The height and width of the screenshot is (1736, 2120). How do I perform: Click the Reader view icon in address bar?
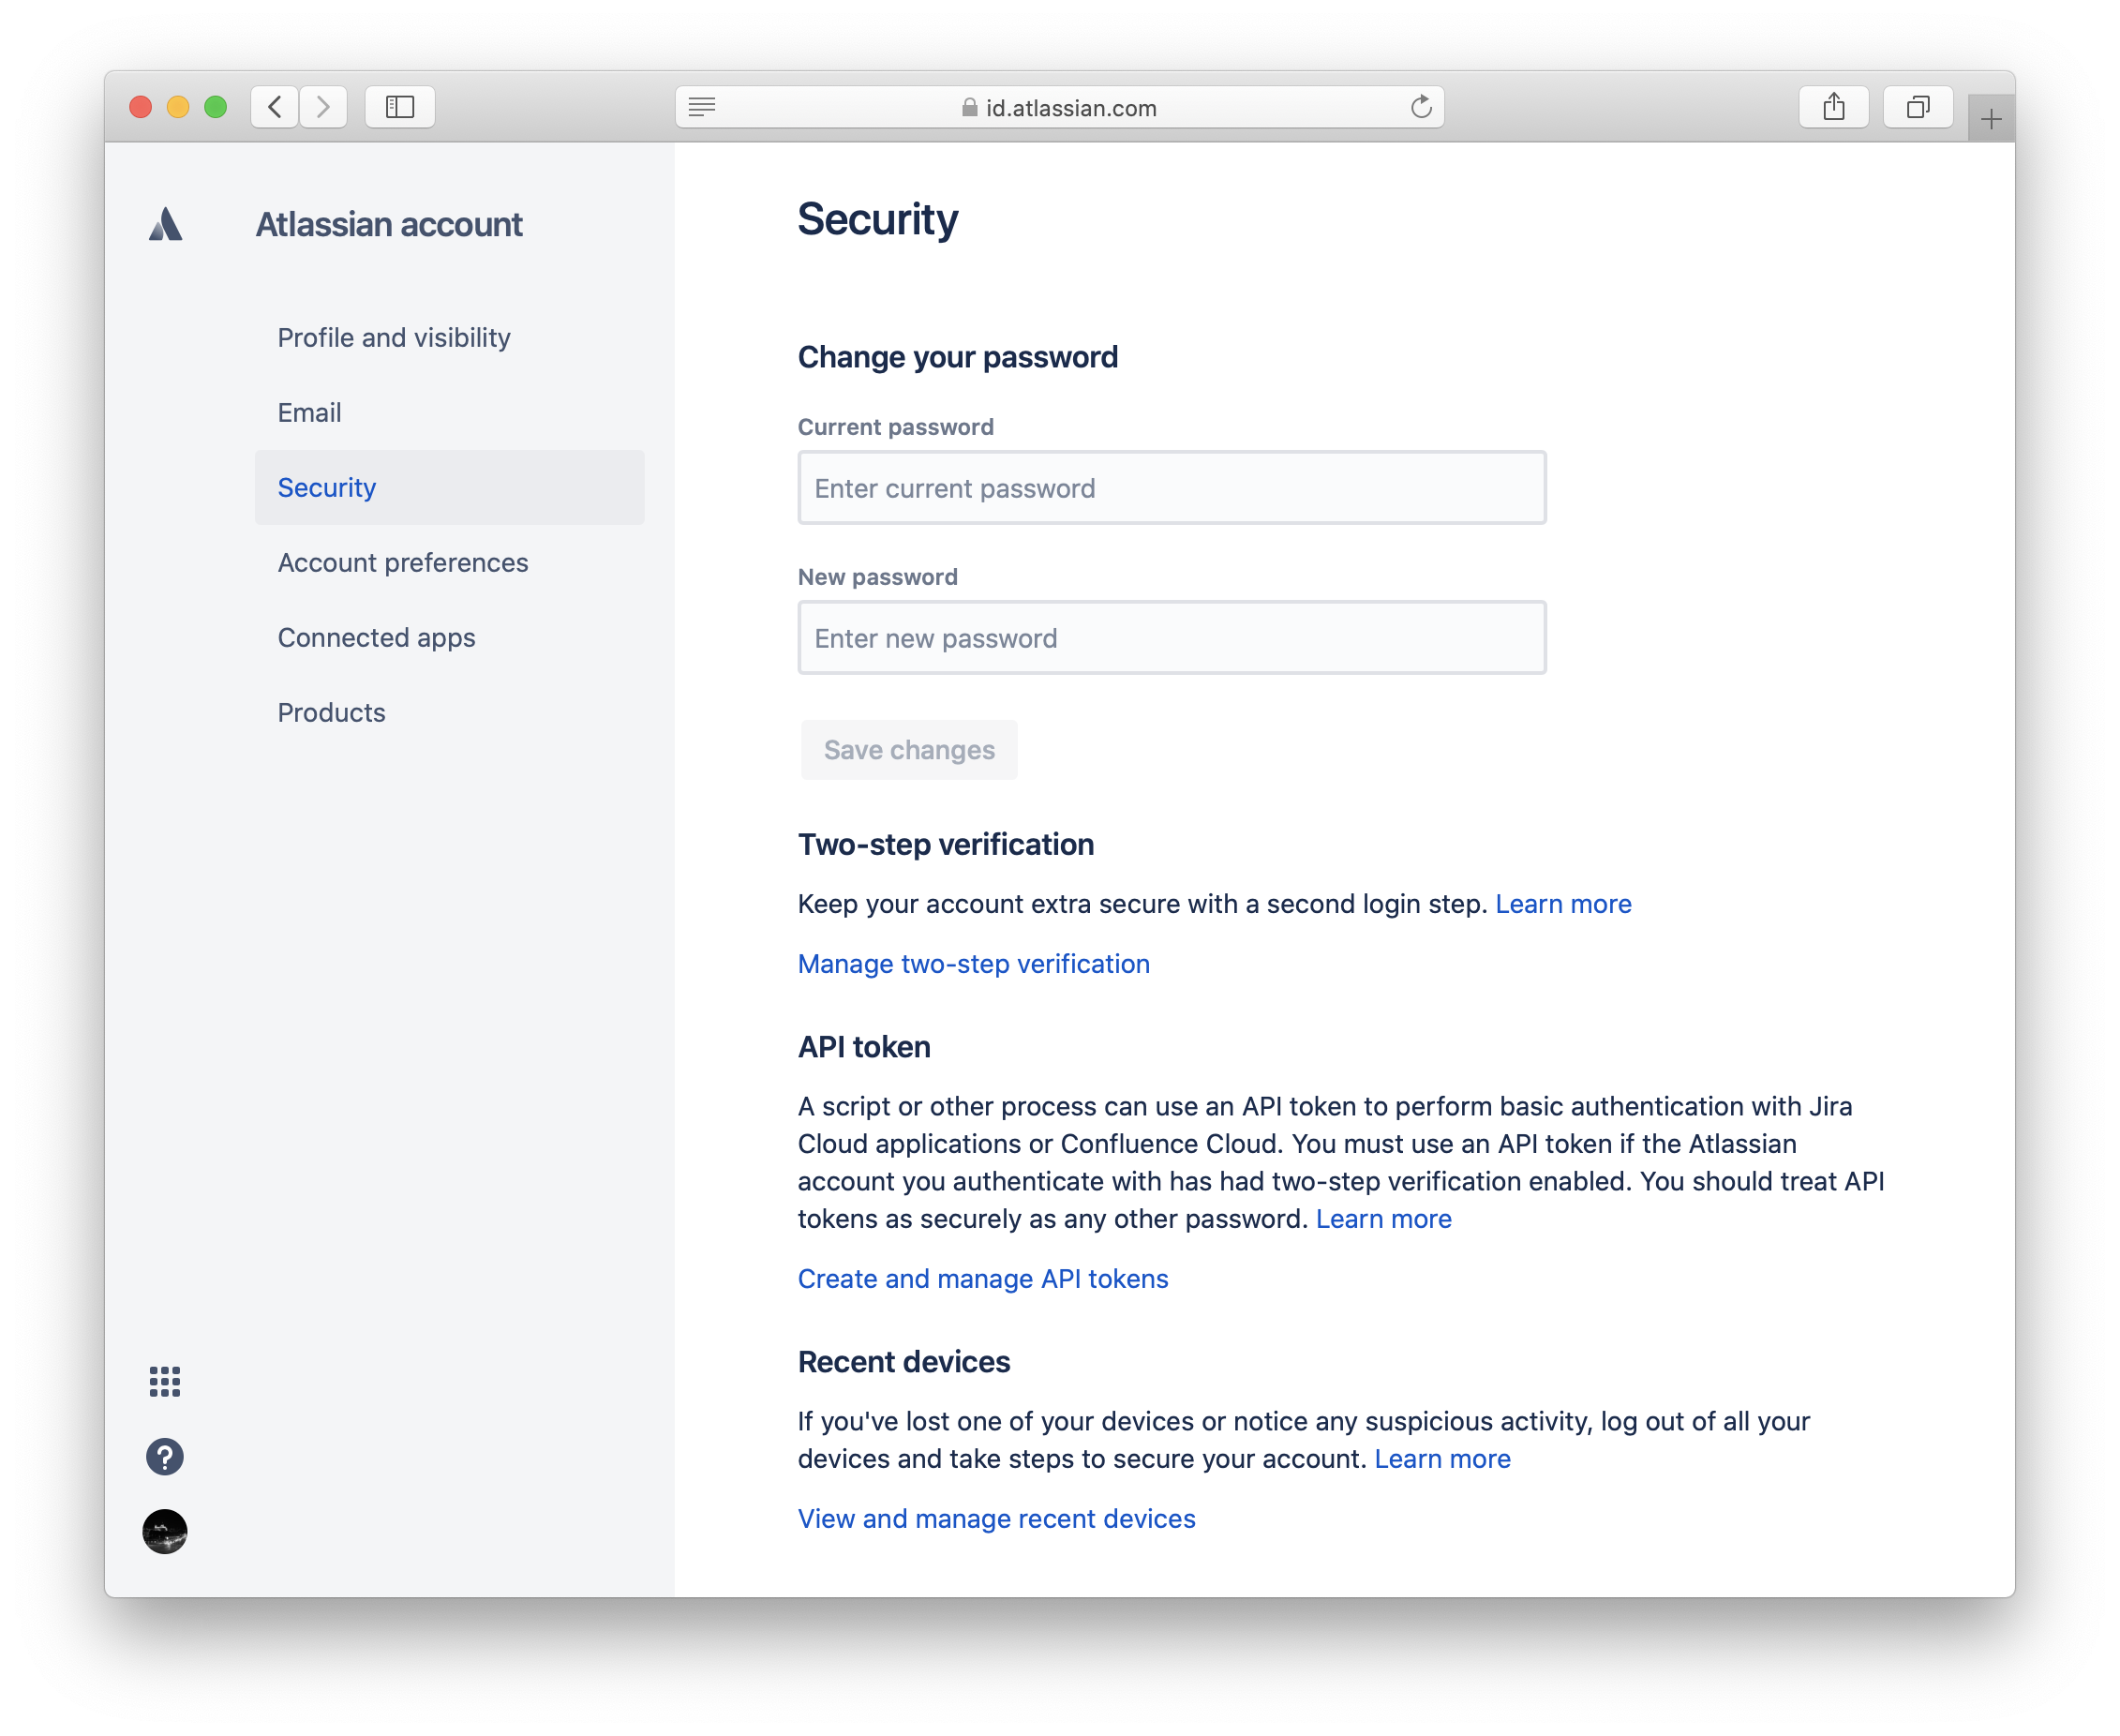pyautogui.click(x=702, y=107)
